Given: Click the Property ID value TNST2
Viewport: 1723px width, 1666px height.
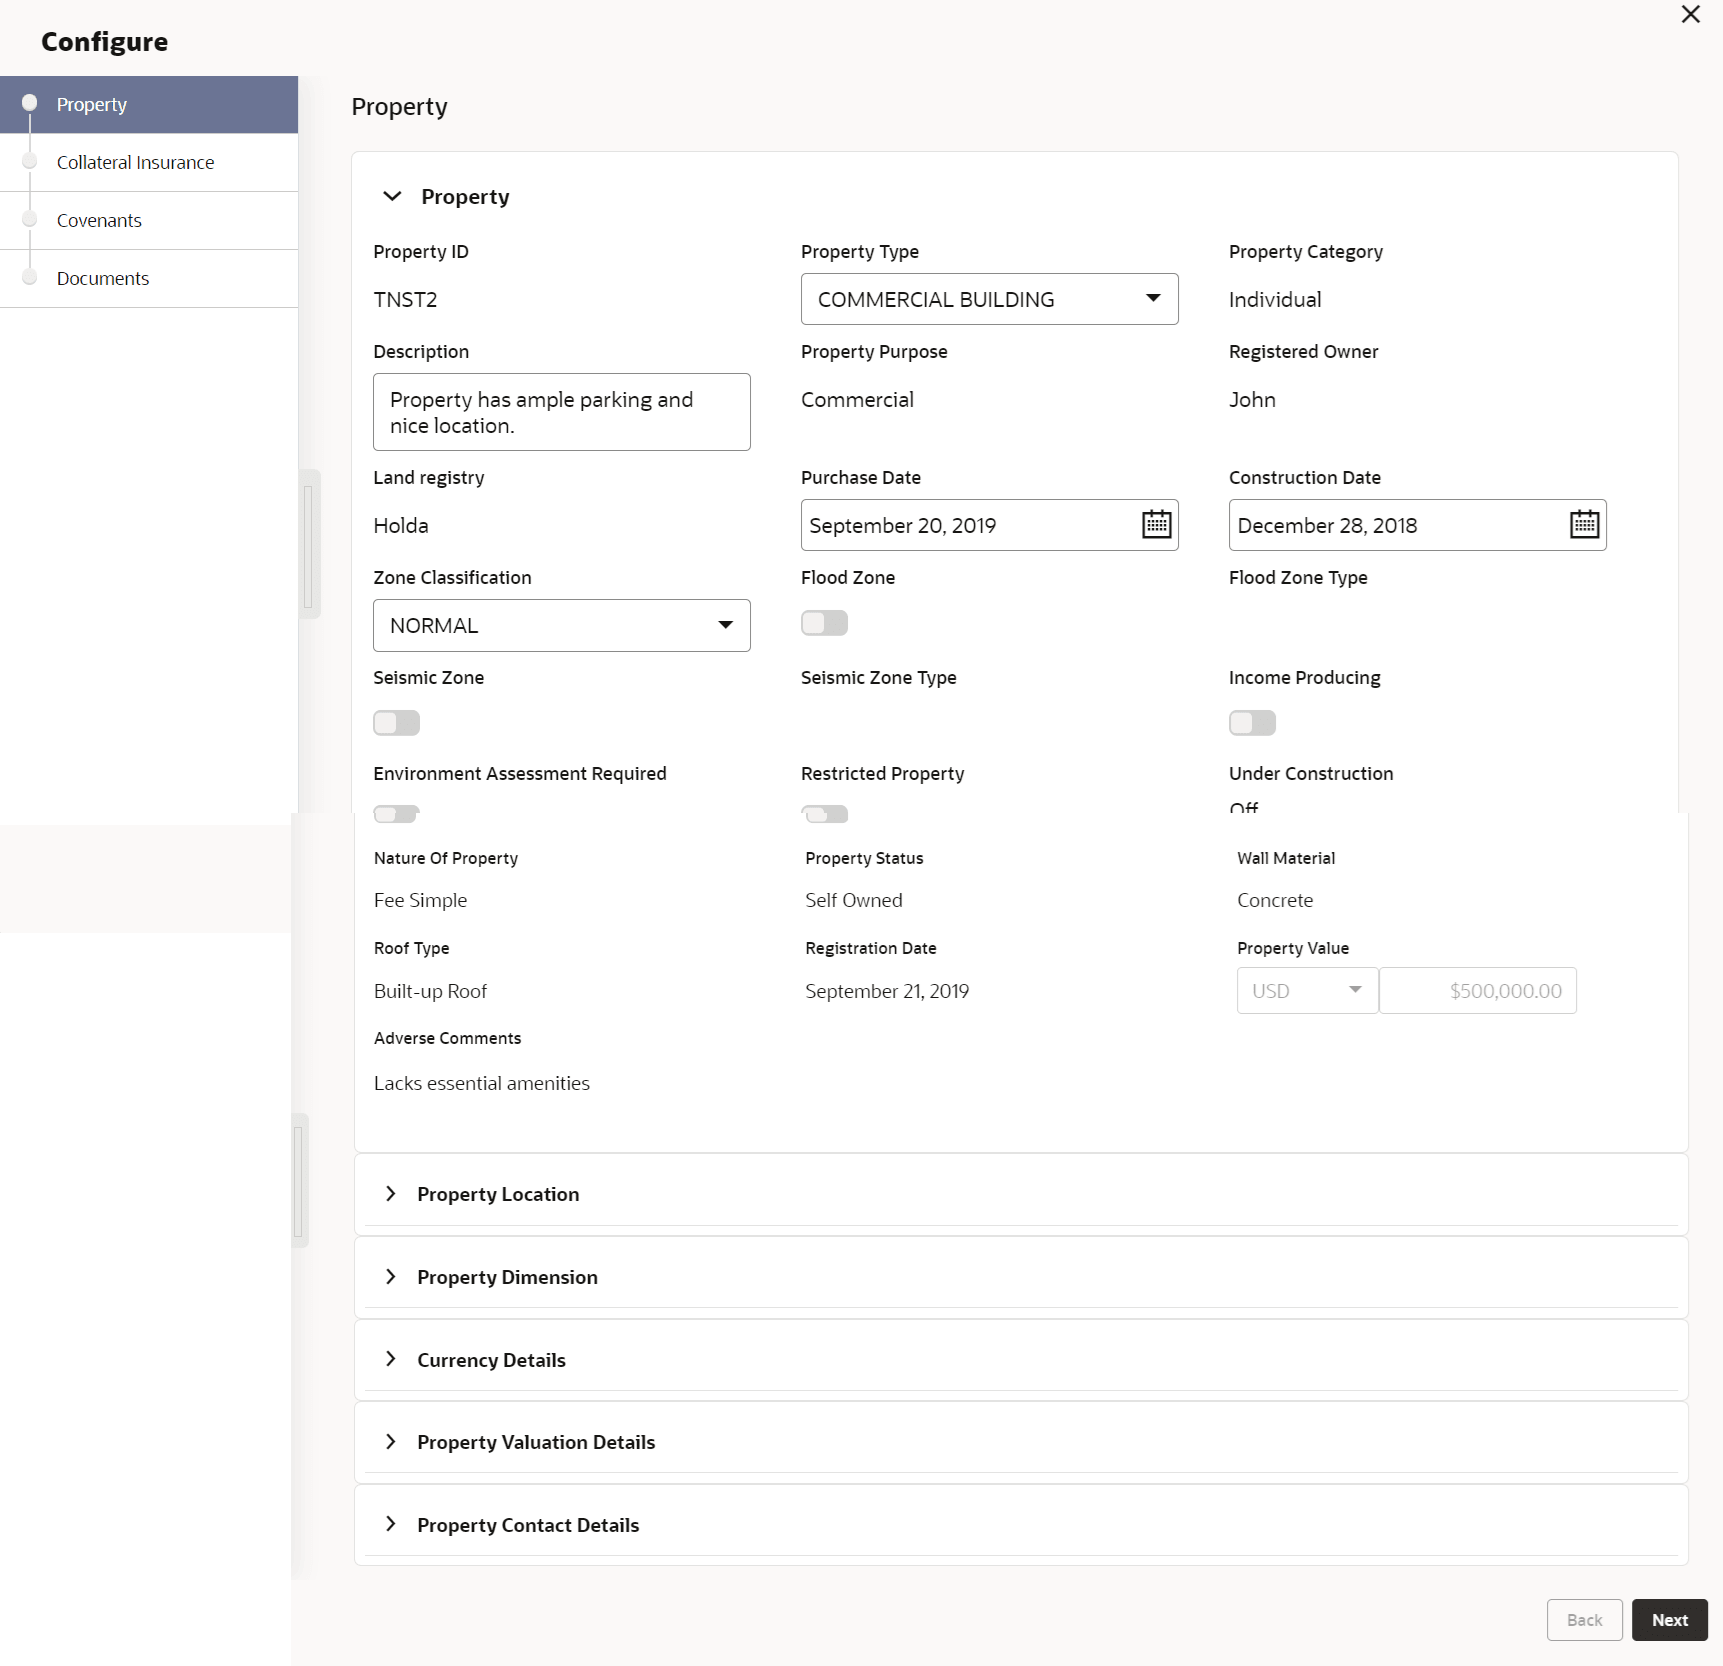Looking at the screenshot, I should tap(405, 300).
